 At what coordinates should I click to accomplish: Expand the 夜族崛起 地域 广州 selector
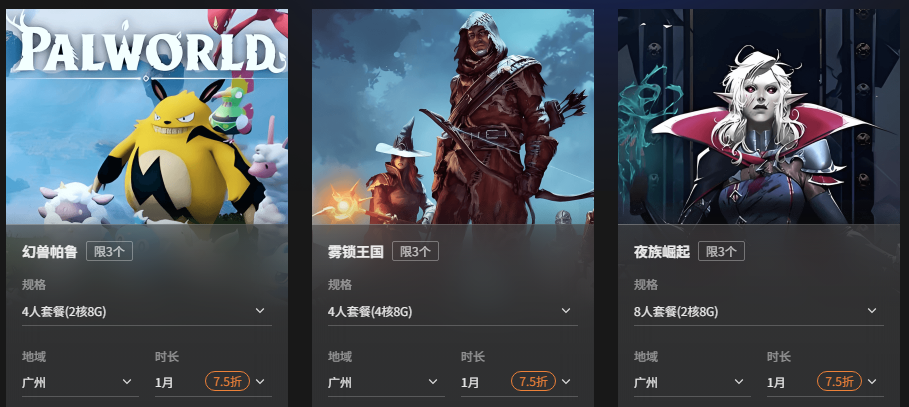[692, 383]
